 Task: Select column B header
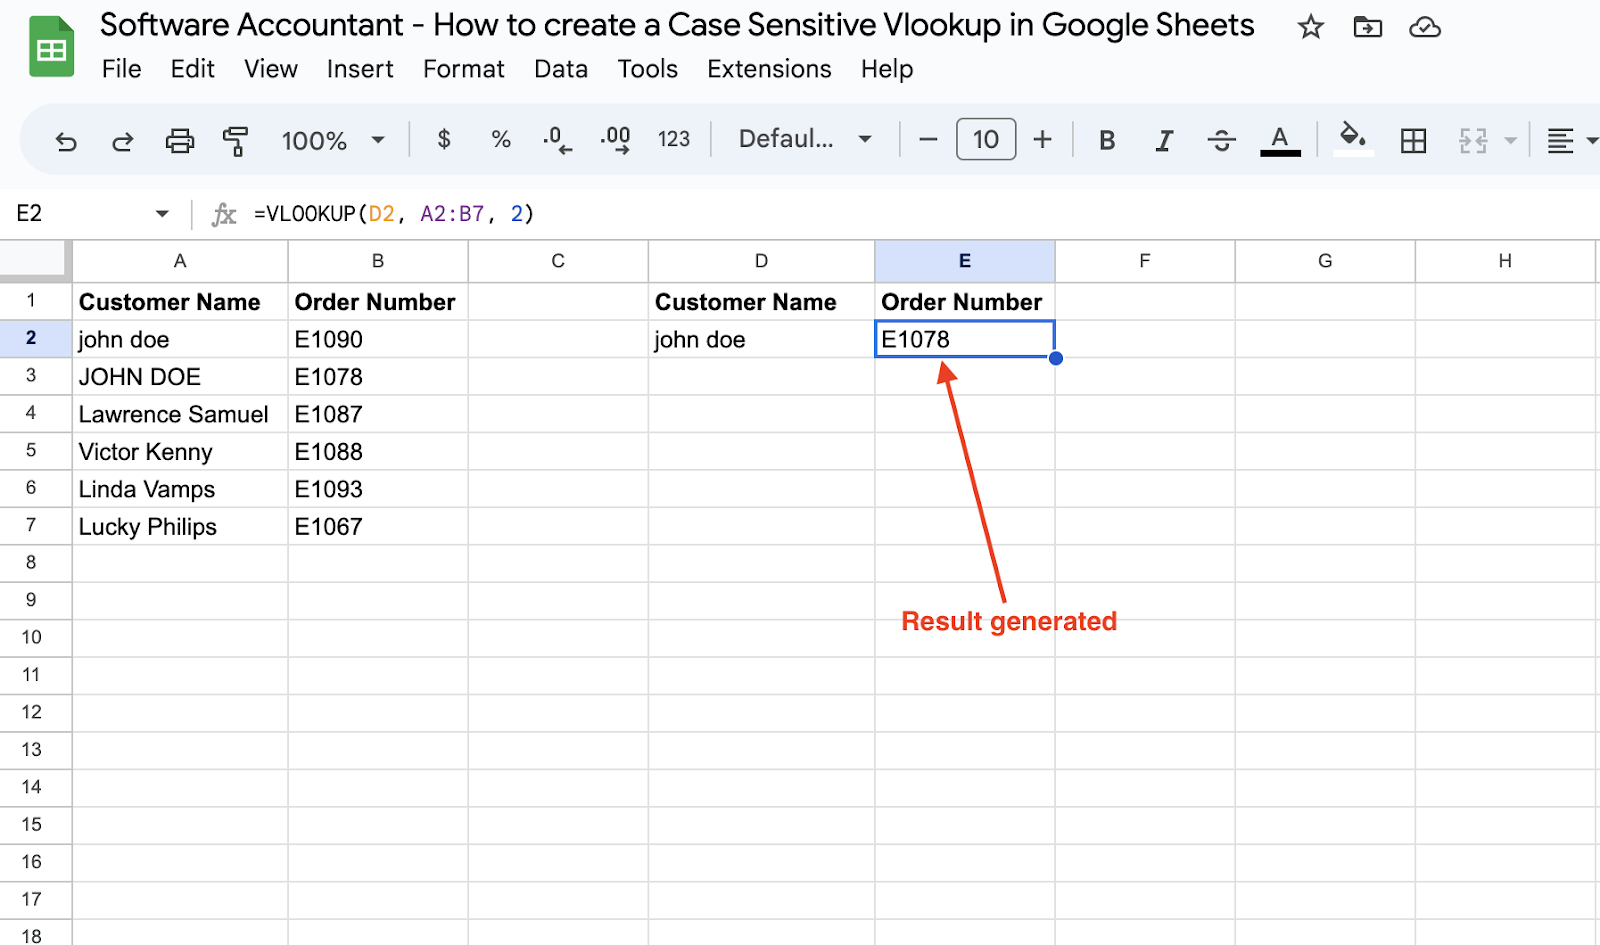[x=378, y=261]
